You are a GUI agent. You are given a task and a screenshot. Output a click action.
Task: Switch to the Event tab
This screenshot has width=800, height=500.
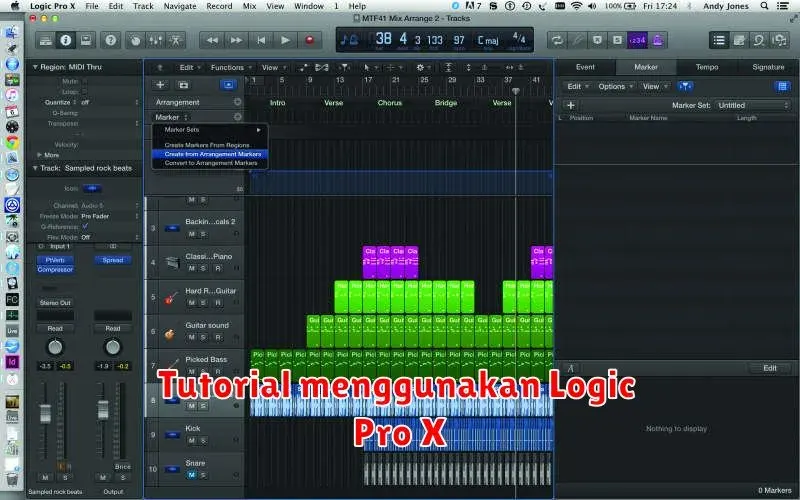click(x=585, y=67)
